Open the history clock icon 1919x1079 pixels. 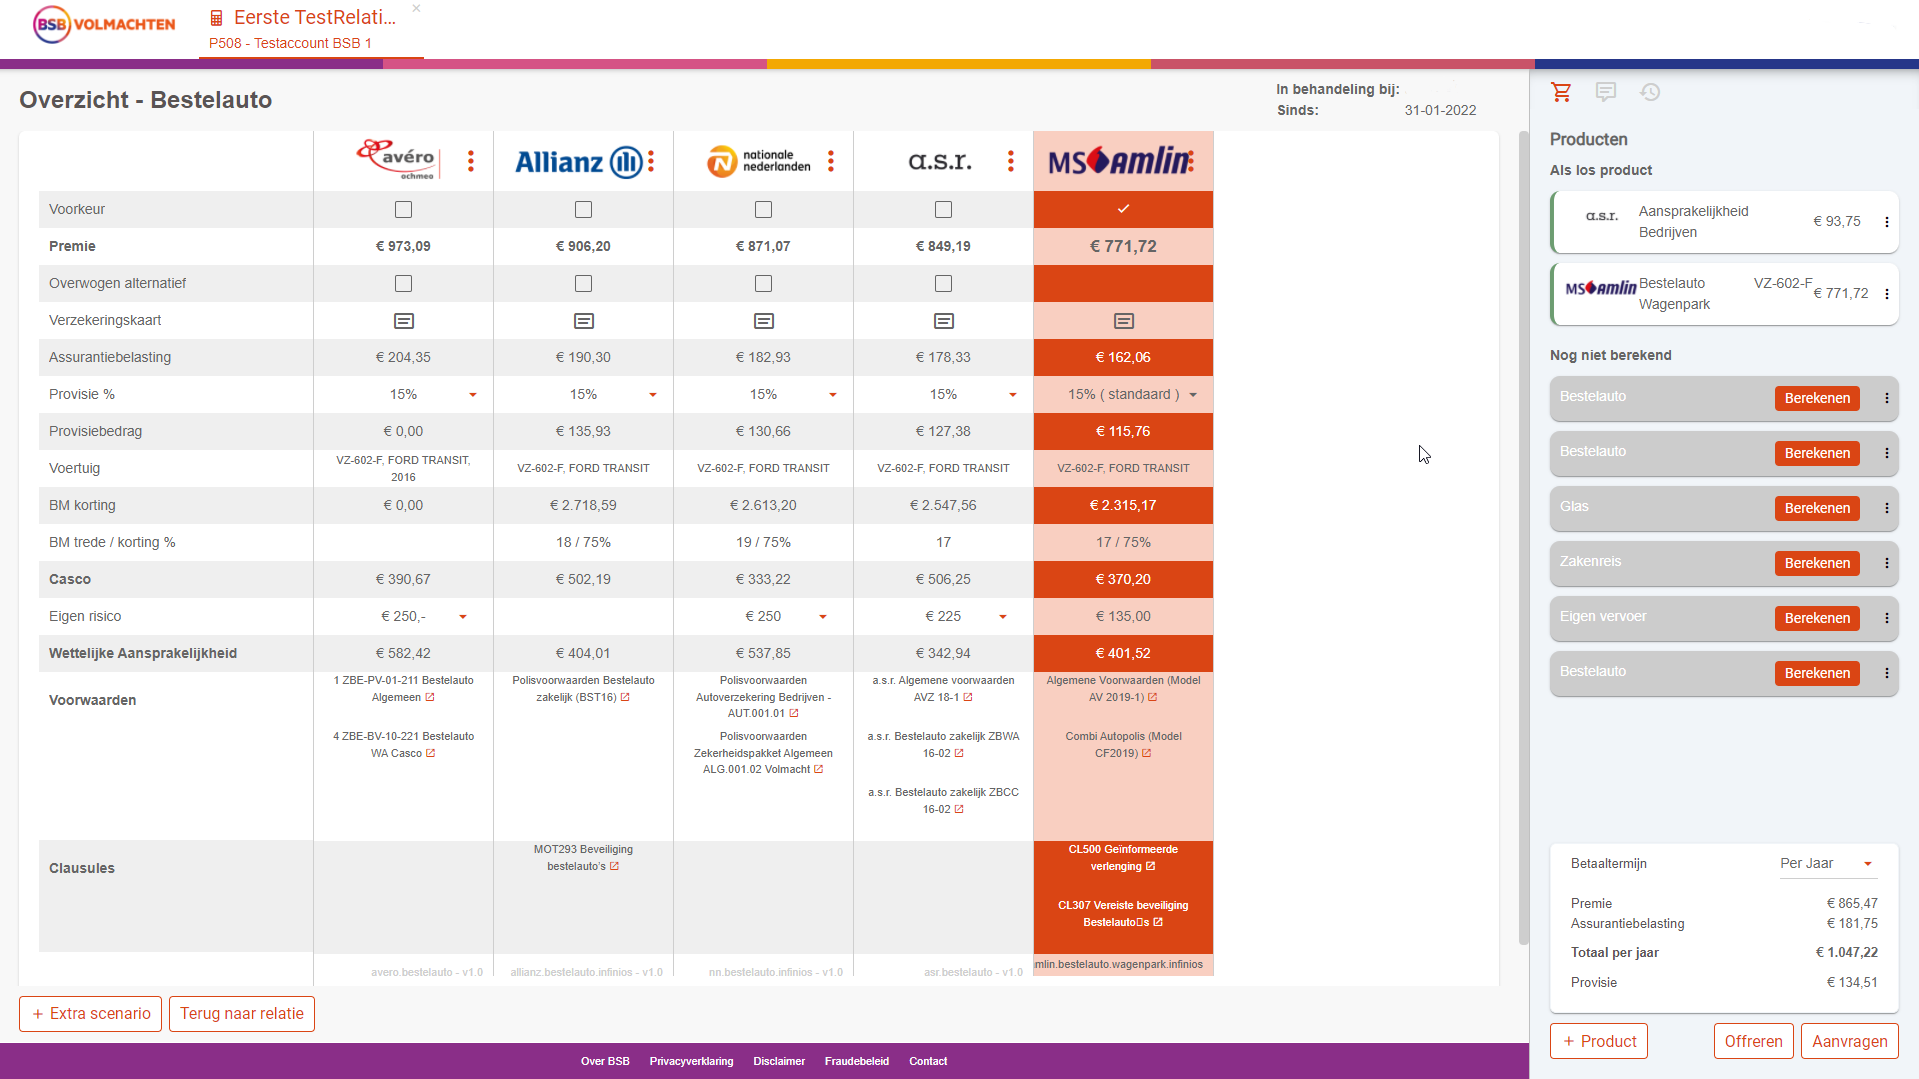(1650, 92)
